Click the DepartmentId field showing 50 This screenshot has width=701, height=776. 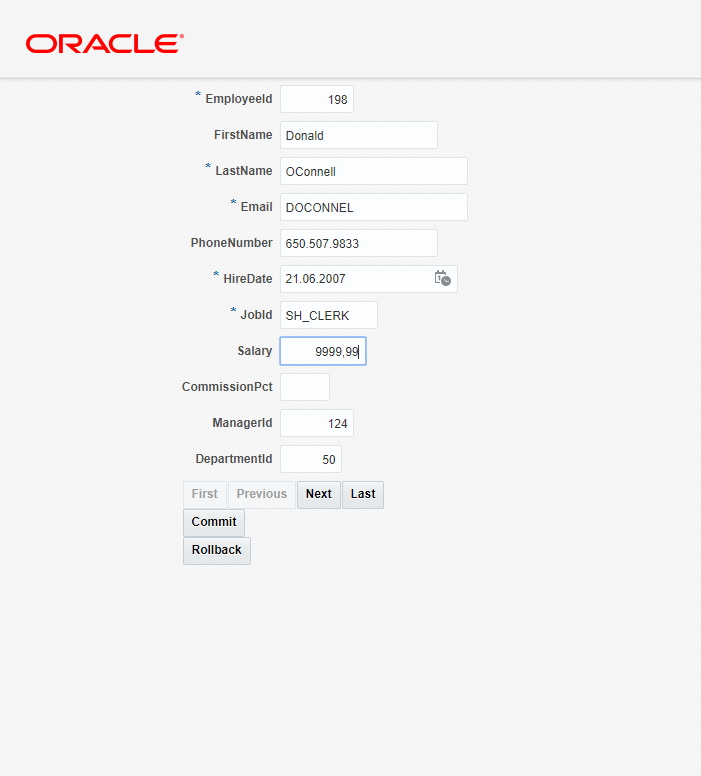311,459
